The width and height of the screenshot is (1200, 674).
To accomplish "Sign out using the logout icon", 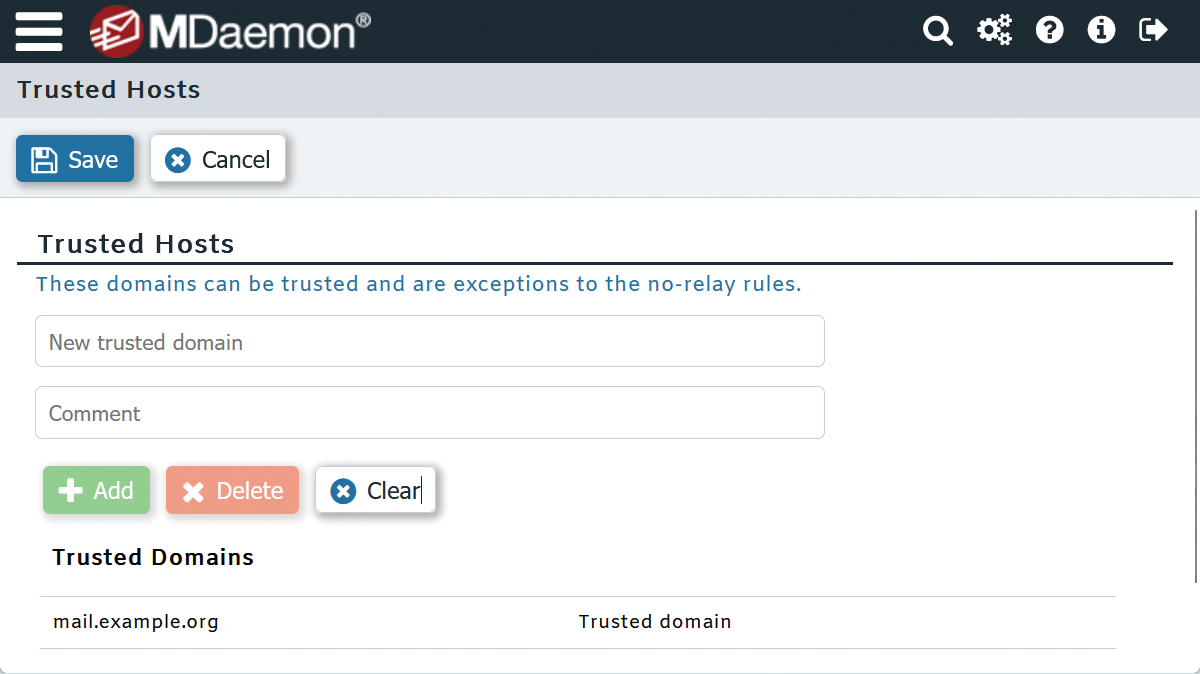I will coord(1152,30).
